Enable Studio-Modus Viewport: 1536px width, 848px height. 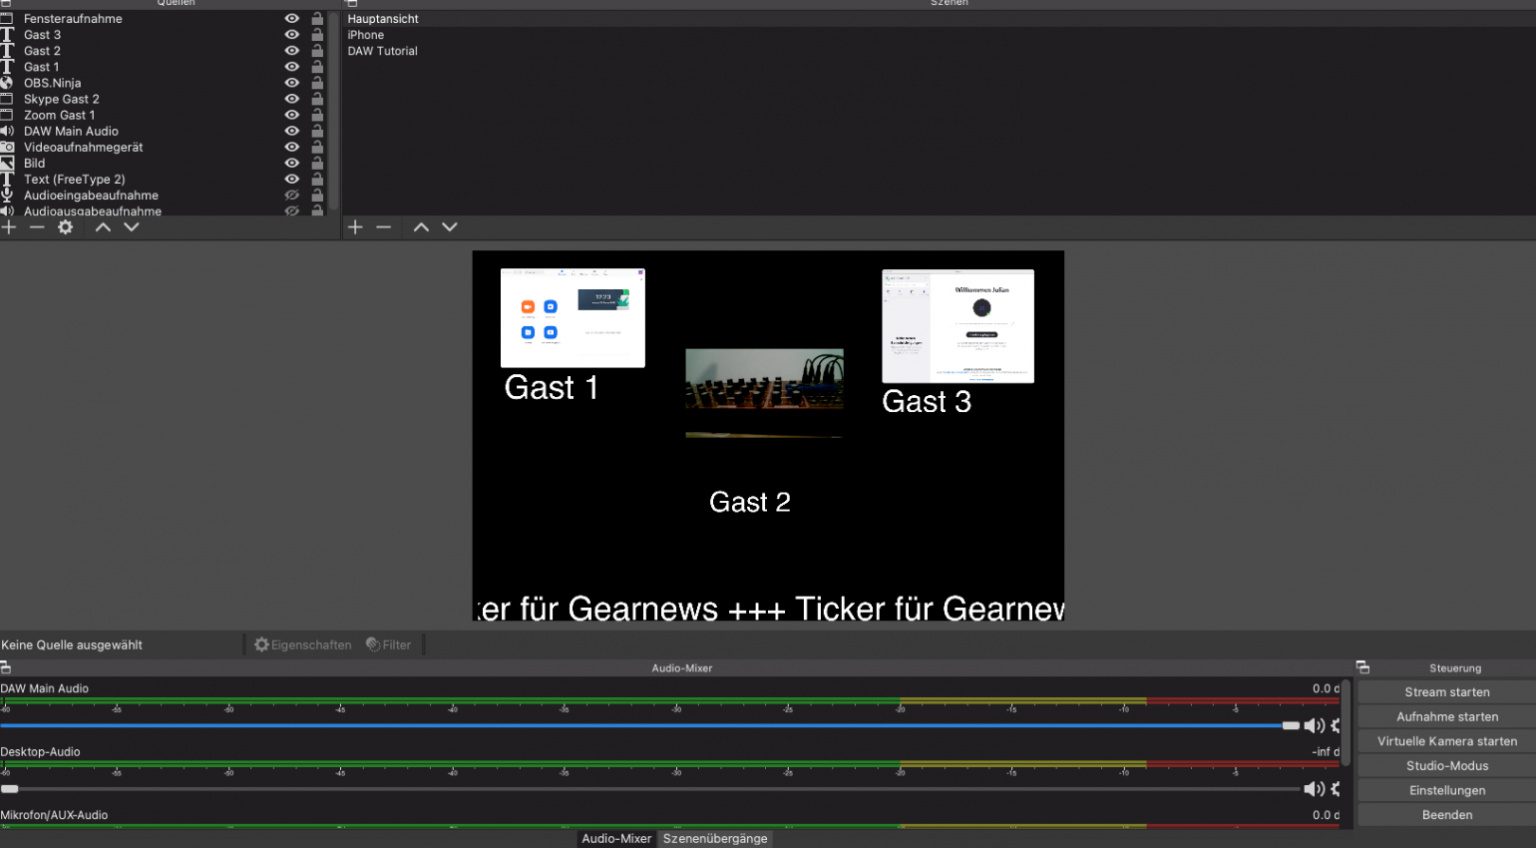click(1446, 766)
